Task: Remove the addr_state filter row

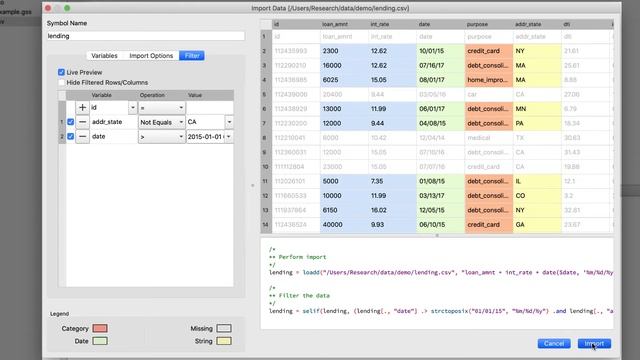Action: pos(82,122)
